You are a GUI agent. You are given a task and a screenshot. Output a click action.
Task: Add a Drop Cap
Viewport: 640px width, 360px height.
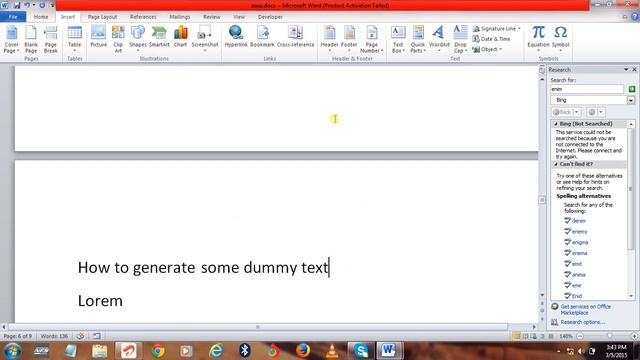(x=460, y=39)
